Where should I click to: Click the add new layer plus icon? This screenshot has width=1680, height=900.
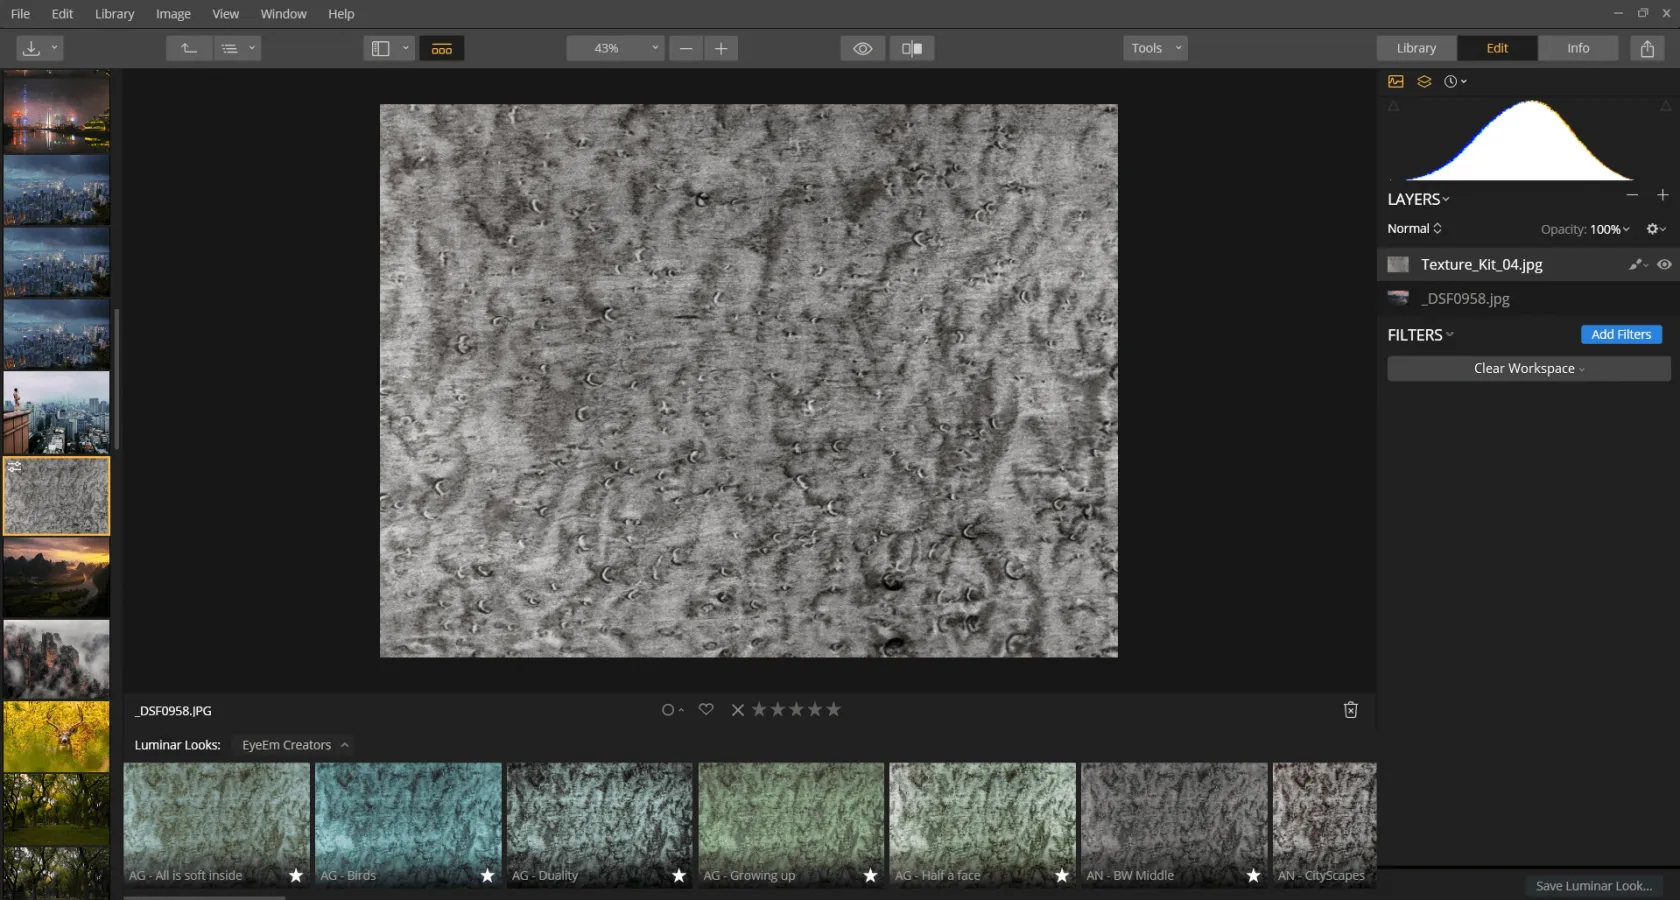1662,196
